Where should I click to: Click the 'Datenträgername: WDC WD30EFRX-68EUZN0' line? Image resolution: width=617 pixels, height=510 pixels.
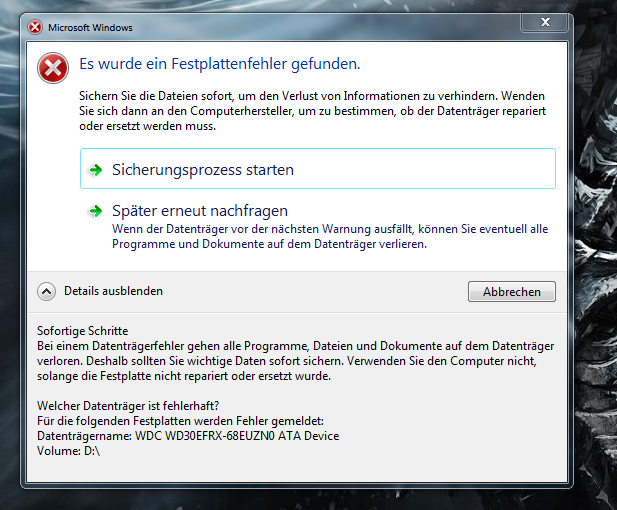(x=188, y=436)
